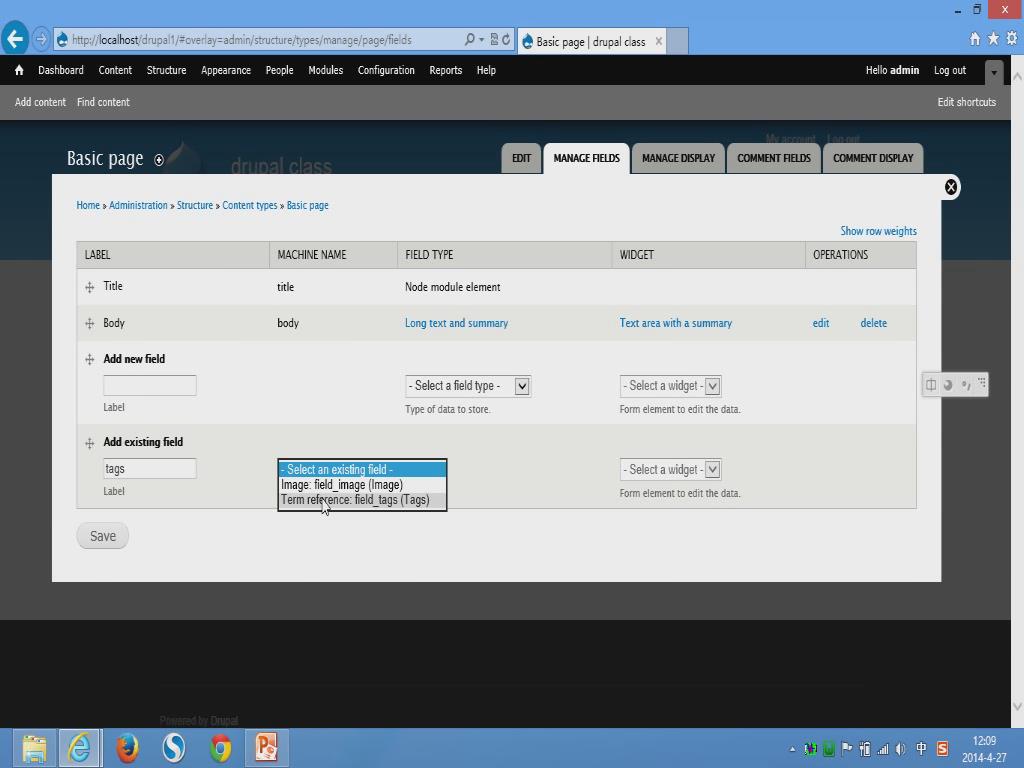Click the Edit shortcuts link
1024x768 pixels.
coord(967,102)
